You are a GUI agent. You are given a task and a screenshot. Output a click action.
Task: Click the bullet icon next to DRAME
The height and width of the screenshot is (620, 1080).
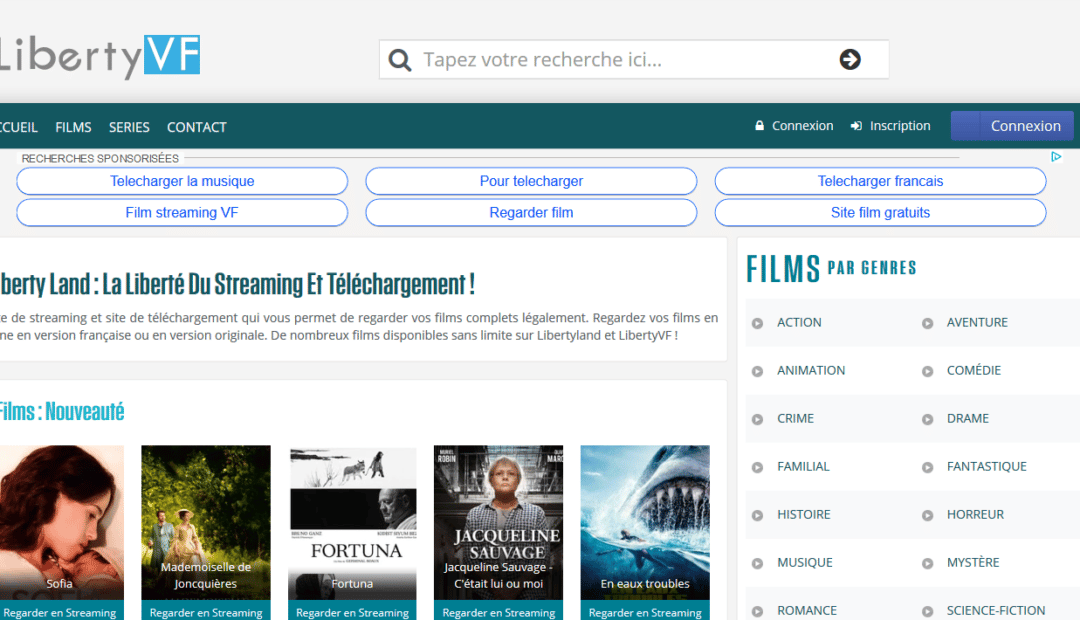(x=928, y=420)
